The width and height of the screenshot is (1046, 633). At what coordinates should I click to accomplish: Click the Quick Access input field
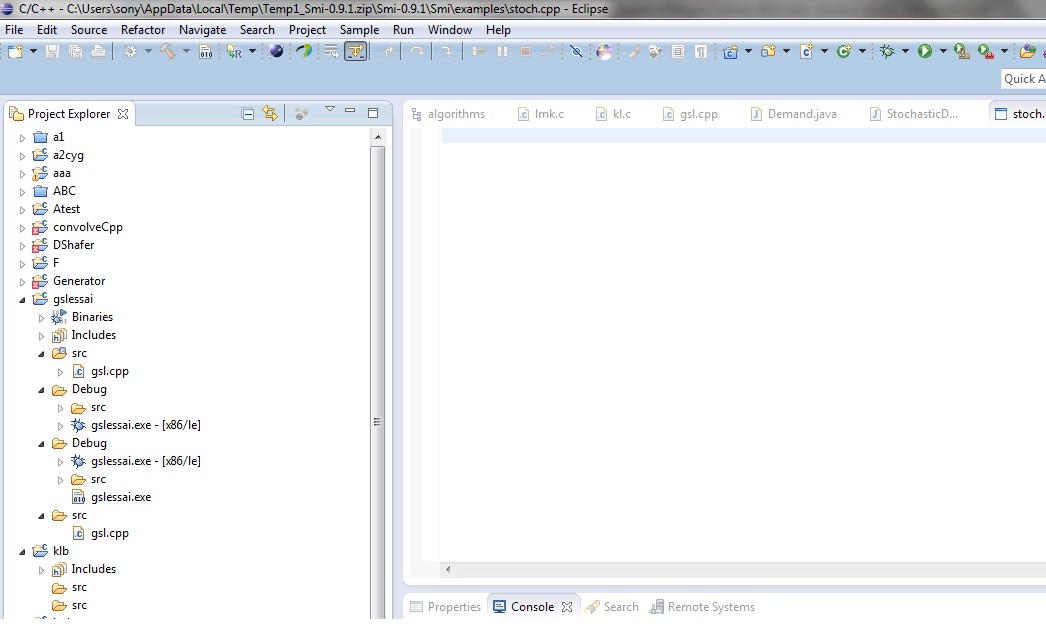click(1024, 79)
